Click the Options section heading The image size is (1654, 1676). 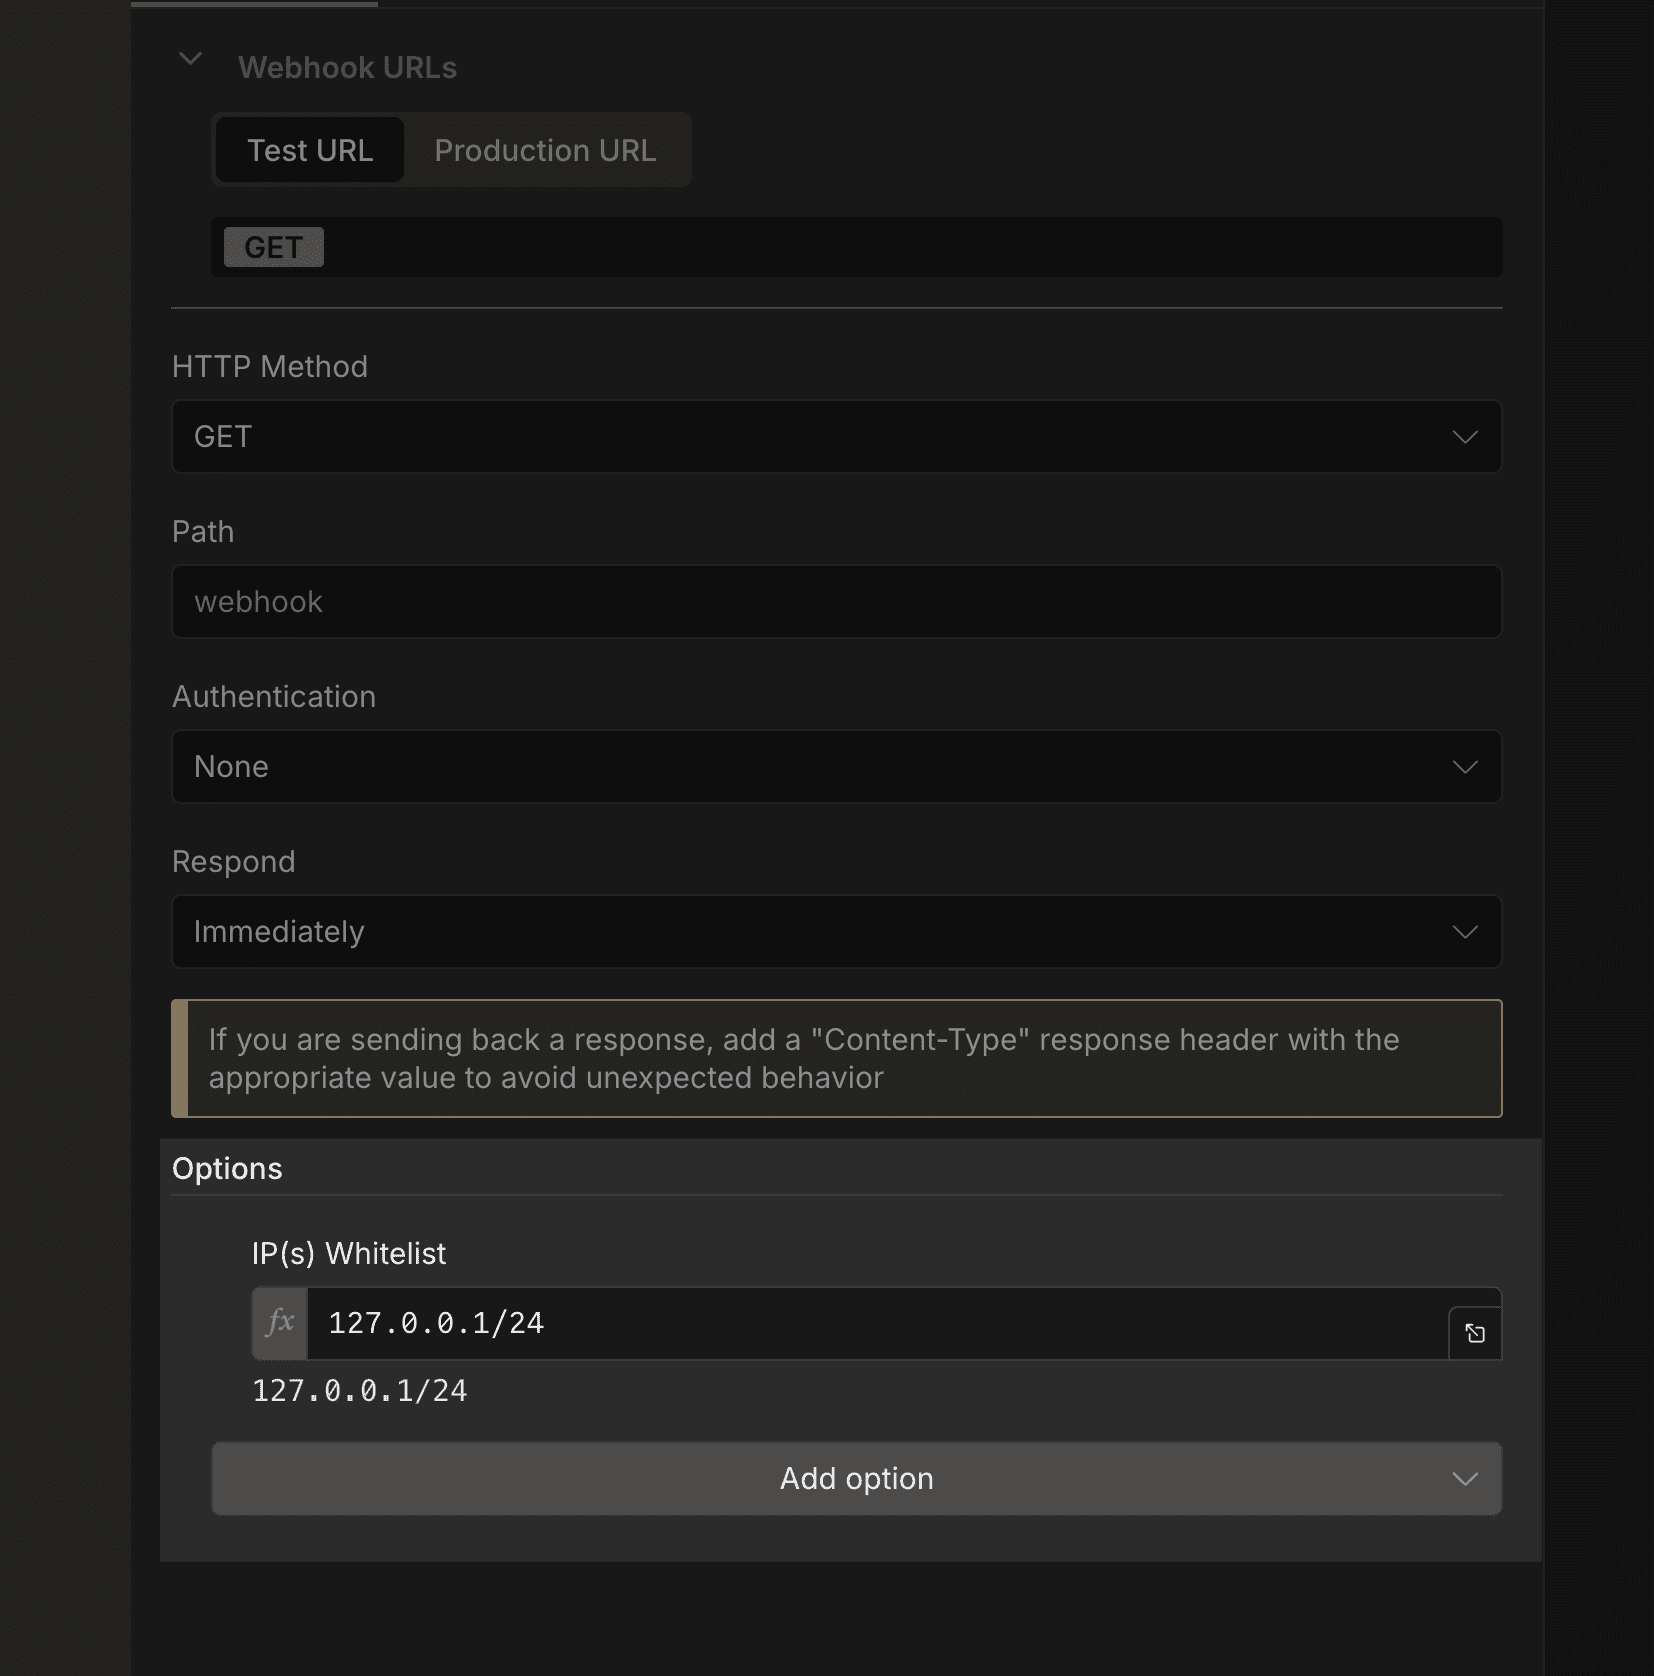pyautogui.click(x=227, y=1168)
